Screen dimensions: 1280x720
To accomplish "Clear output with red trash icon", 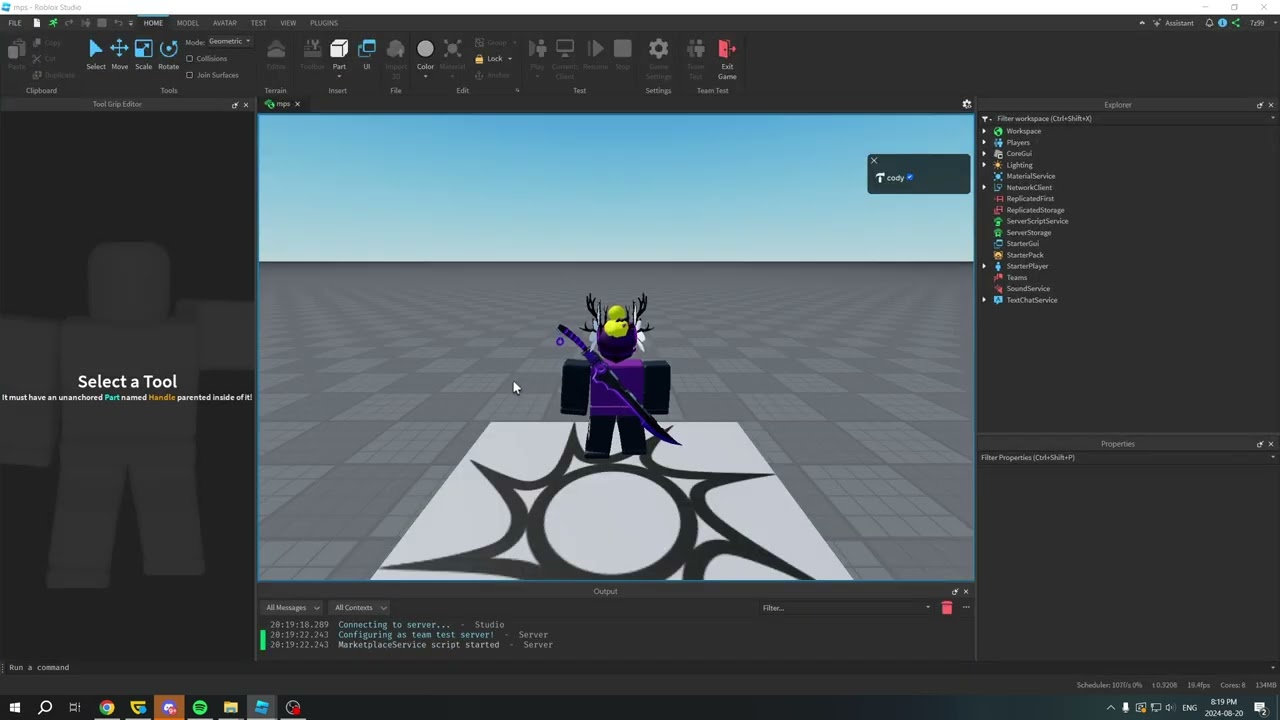I will coord(946,608).
